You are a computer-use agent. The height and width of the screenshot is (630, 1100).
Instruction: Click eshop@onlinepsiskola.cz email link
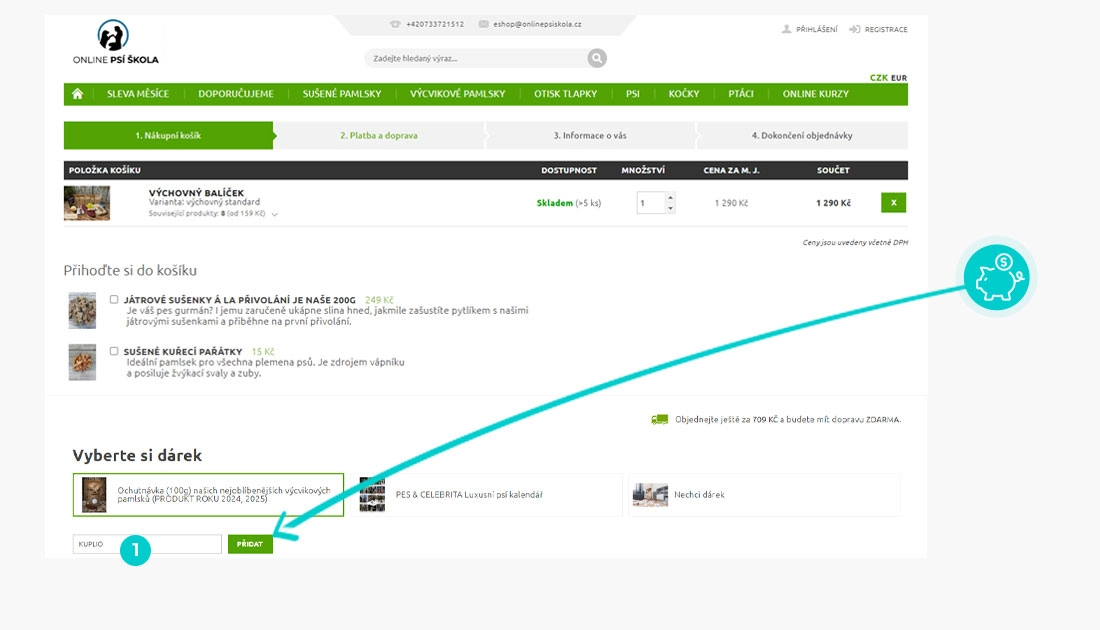click(x=537, y=24)
